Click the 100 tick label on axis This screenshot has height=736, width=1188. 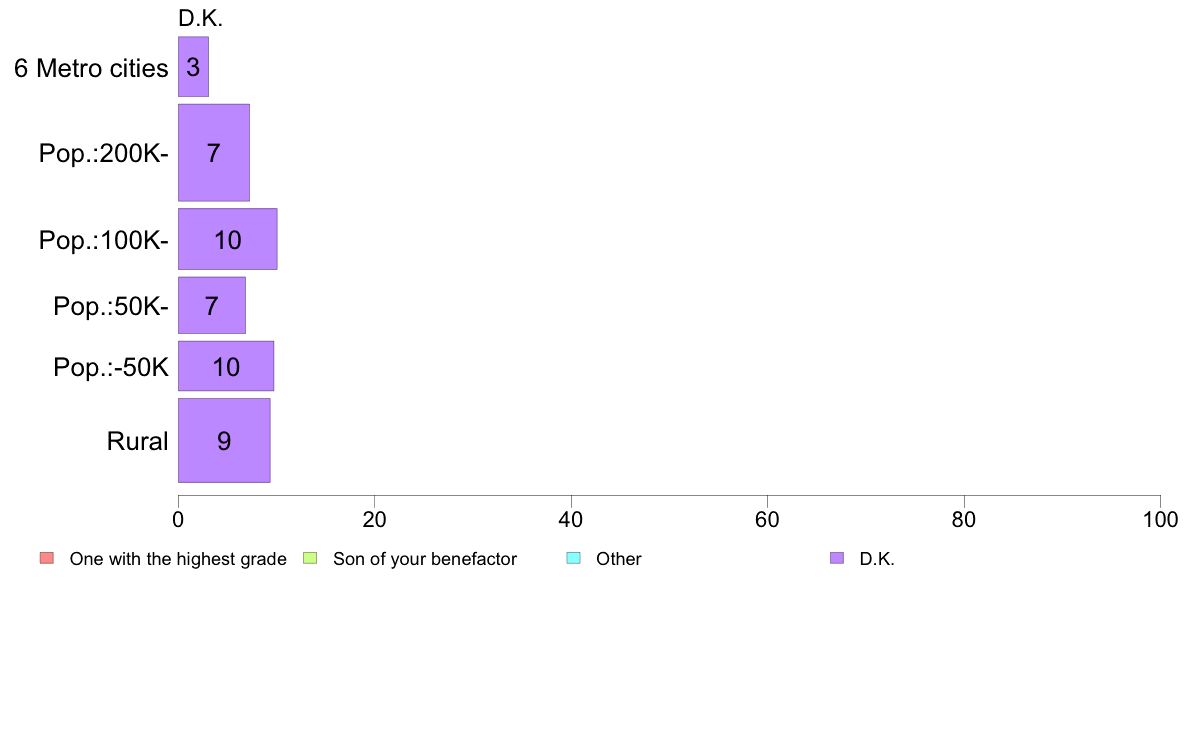[1160, 519]
